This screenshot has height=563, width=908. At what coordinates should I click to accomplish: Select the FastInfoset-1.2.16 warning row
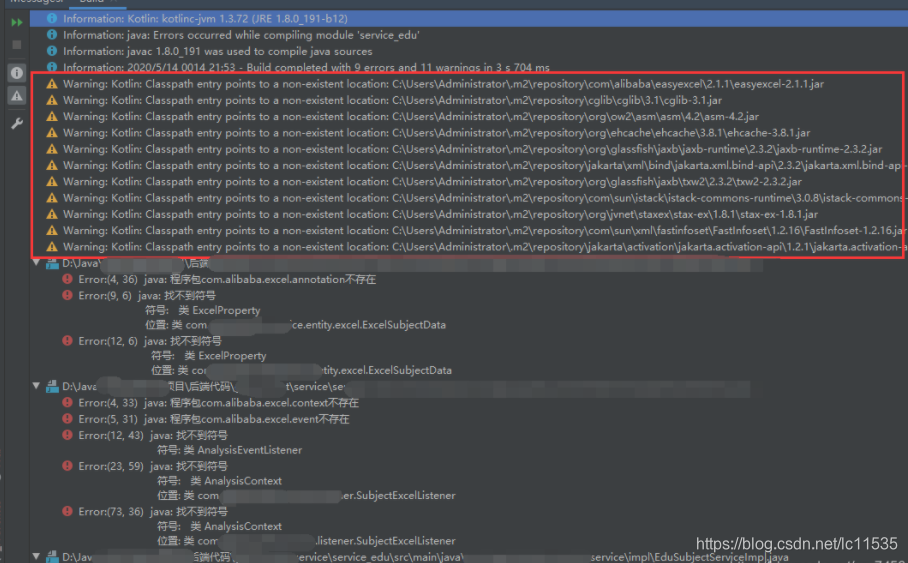[x=467, y=231]
